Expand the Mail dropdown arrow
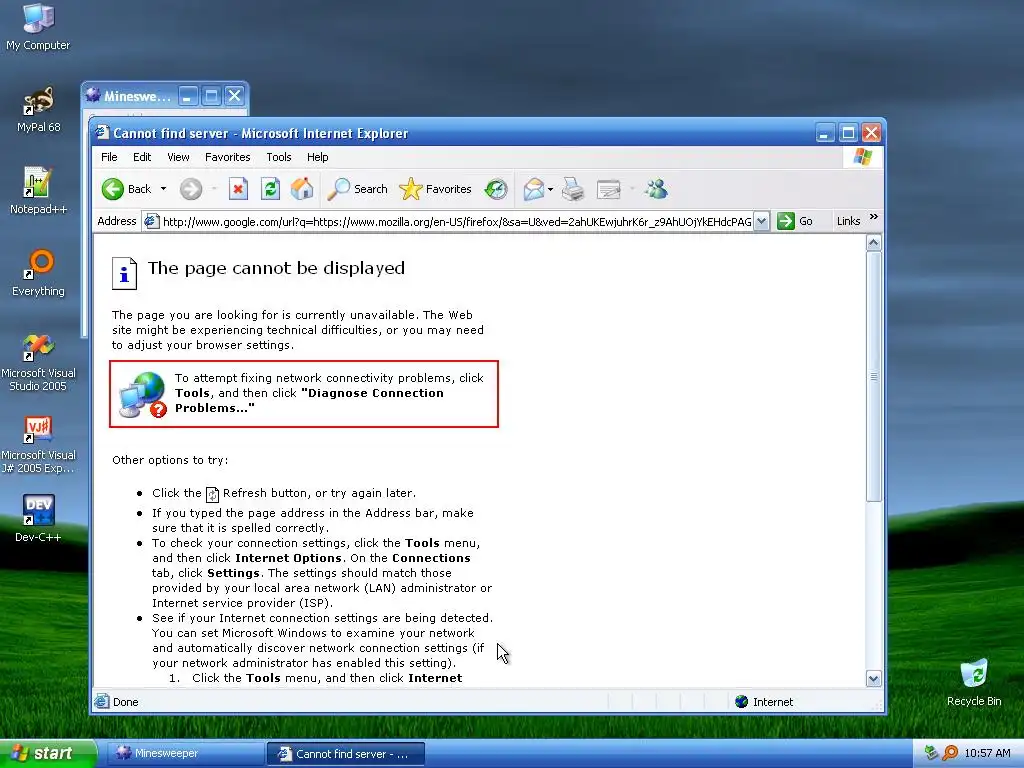This screenshot has height=768, width=1024. point(551,189)
